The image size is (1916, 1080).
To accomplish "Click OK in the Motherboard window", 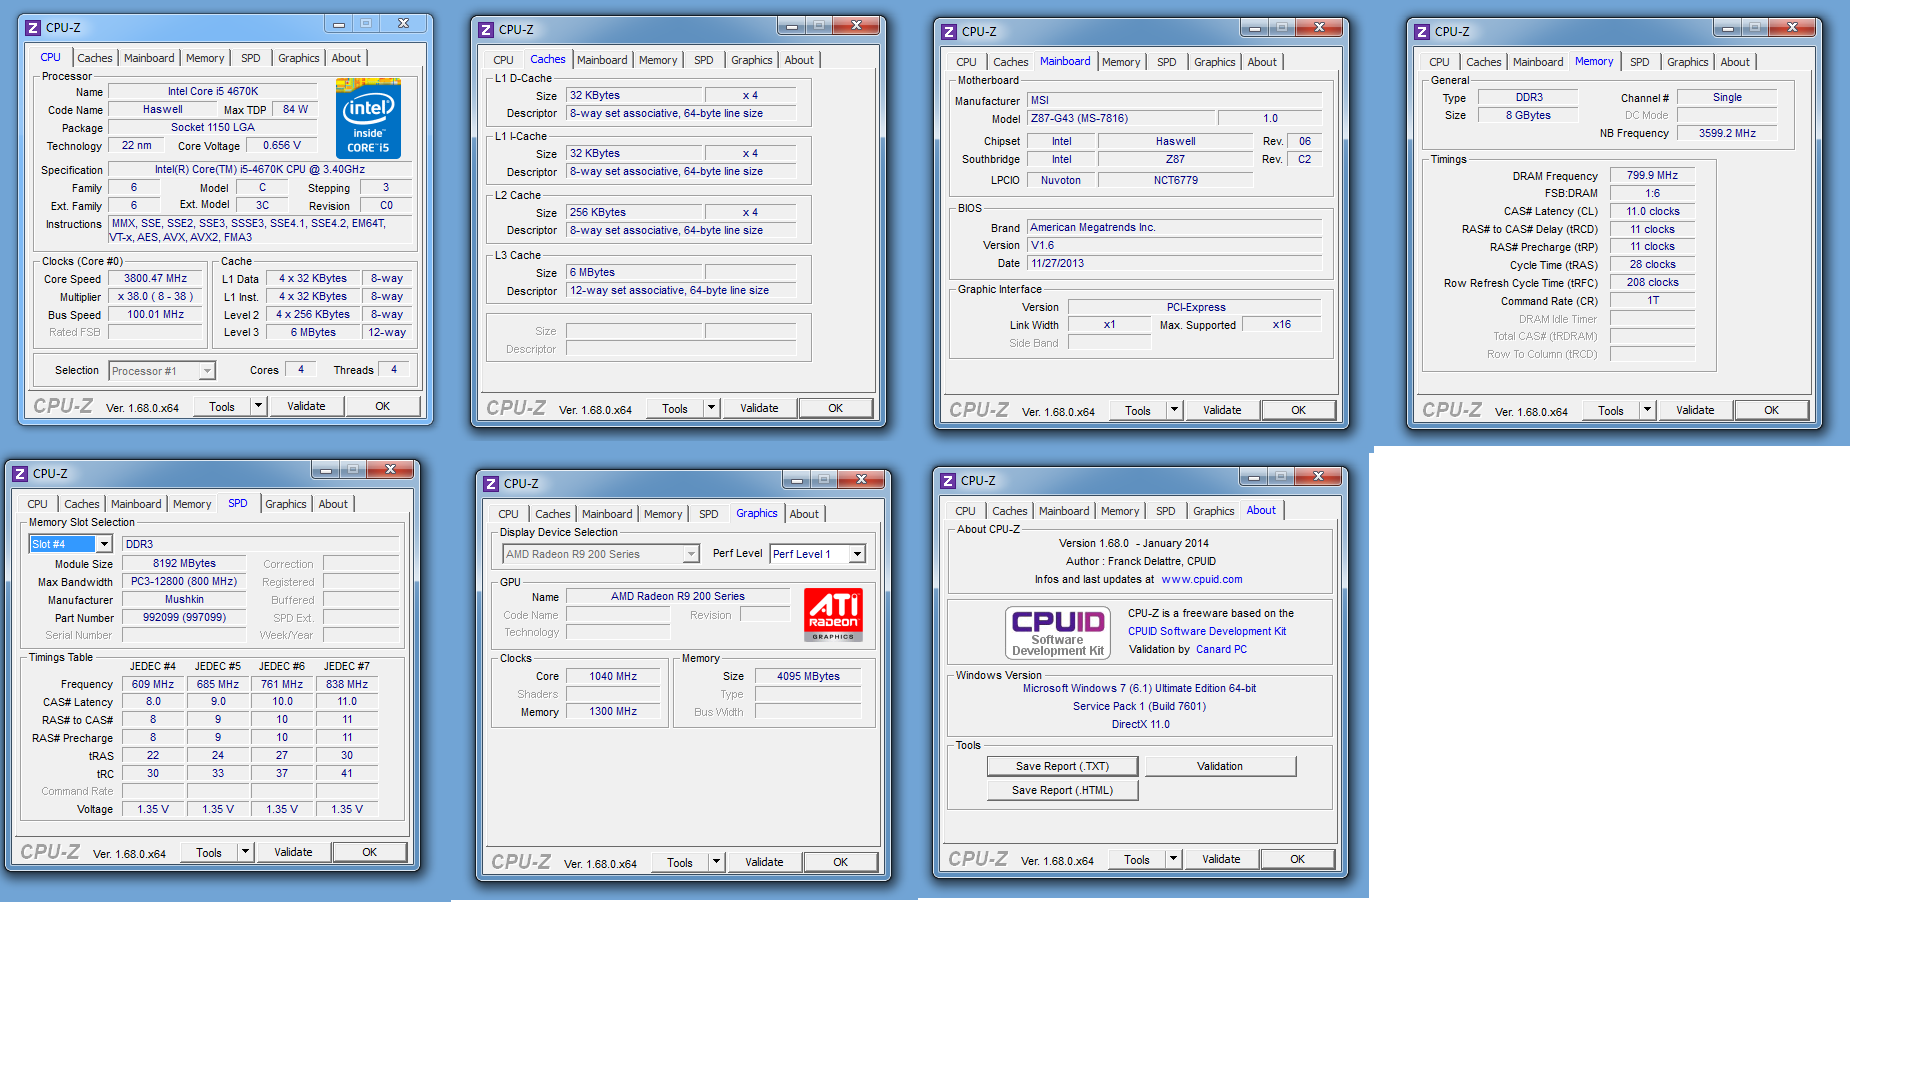I will [x=1298, y=410].
